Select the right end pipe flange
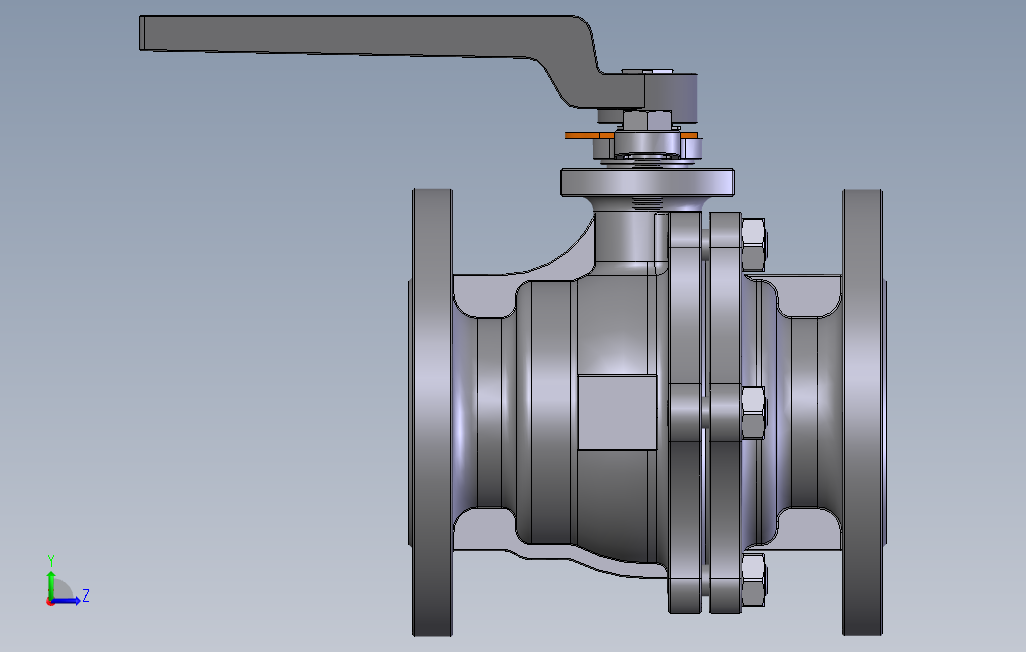 click(863, 412)
